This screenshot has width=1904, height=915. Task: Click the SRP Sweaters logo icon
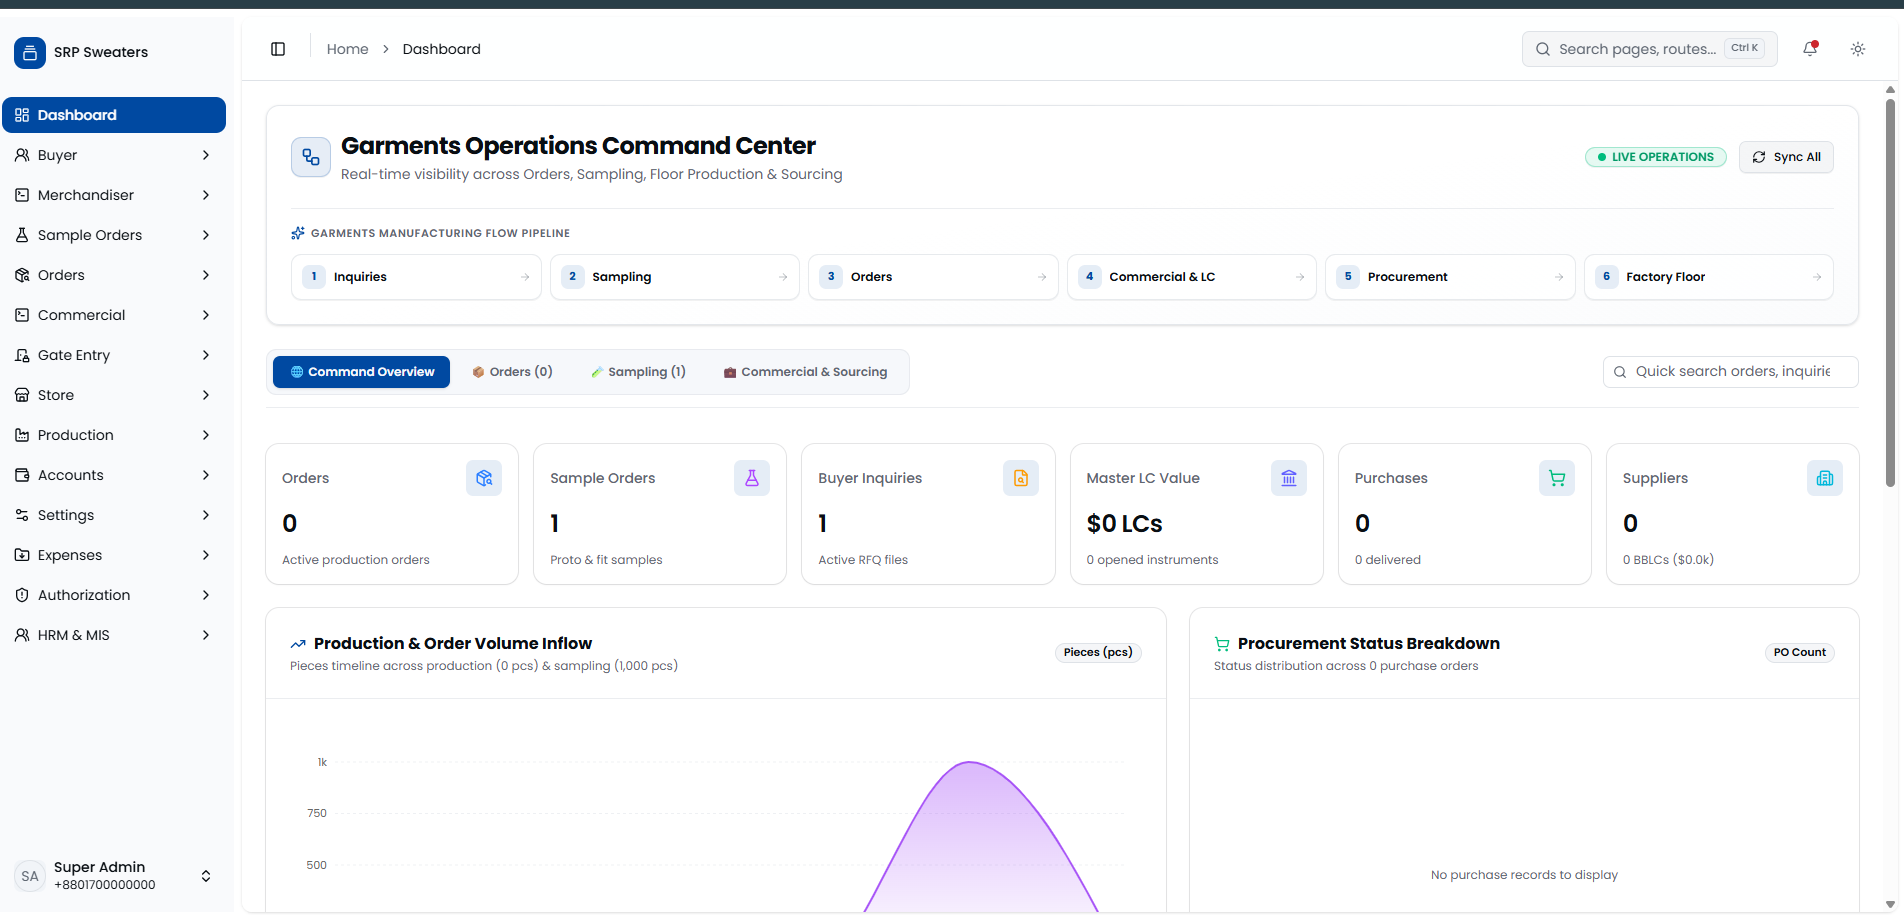coord(30,52)
